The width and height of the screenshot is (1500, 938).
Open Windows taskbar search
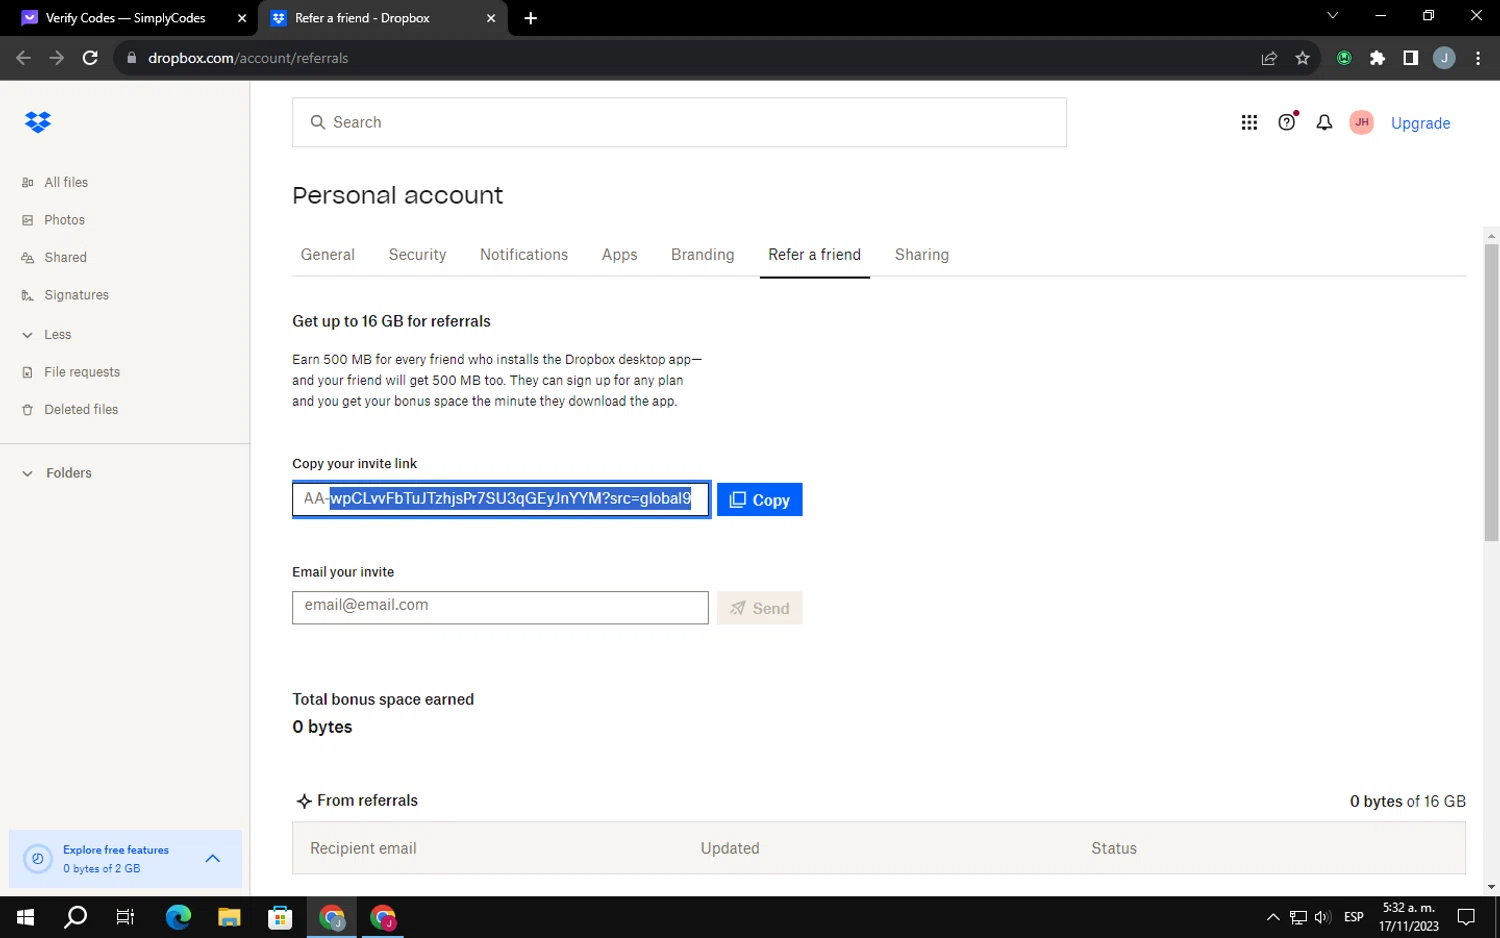[75, 917]
